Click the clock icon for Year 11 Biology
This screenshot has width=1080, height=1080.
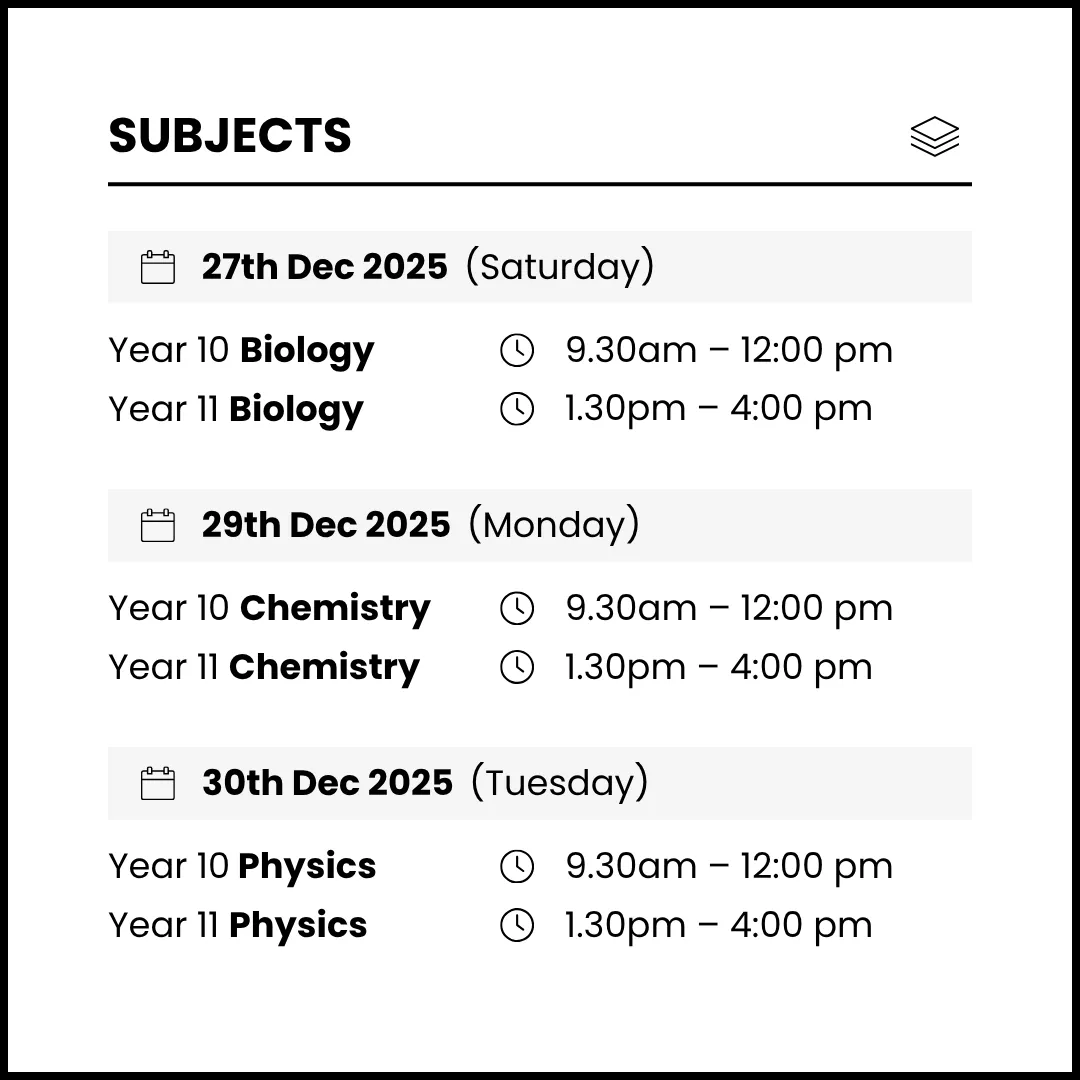[517, 408]
